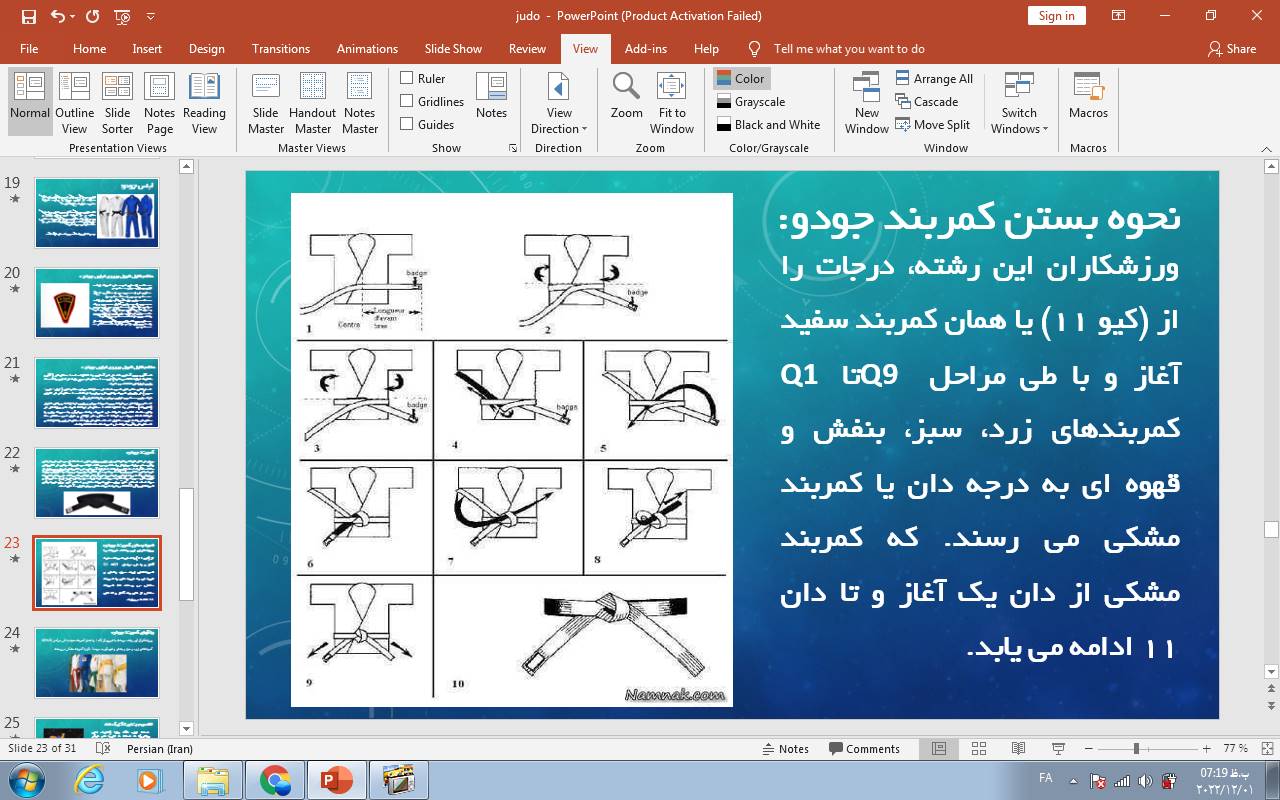This screenshot has width=1280, height=800.
Task: Open Customize Quick Access Toolbar dropdown
Action: pyautogui.click(x=151, y=16)
